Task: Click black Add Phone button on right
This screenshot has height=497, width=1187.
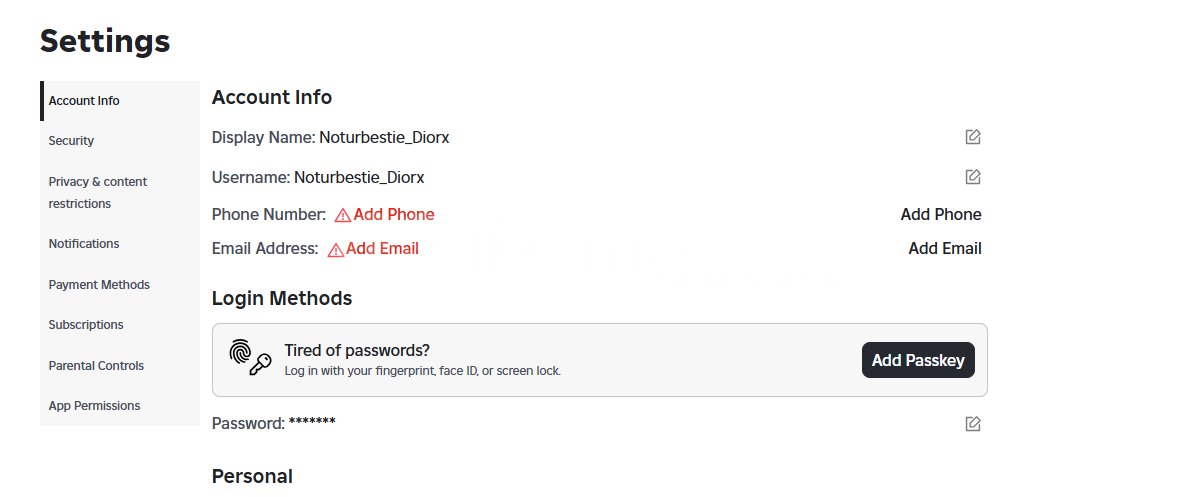Action: (941, 215)
